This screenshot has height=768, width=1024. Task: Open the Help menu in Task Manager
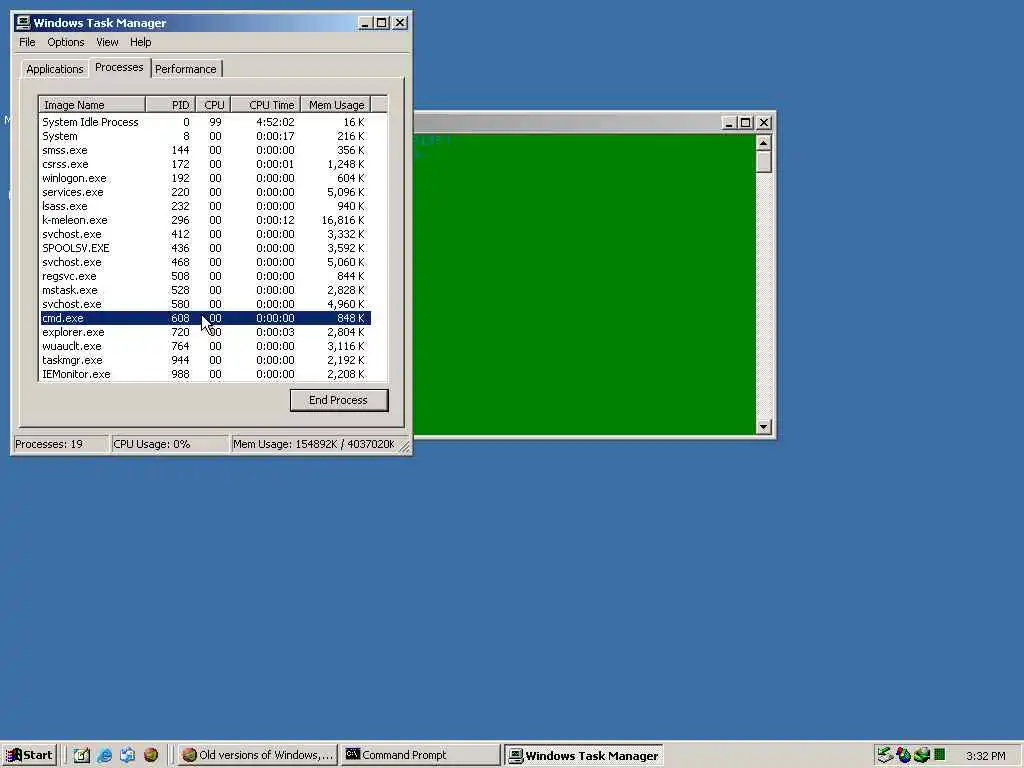point(140,42)
